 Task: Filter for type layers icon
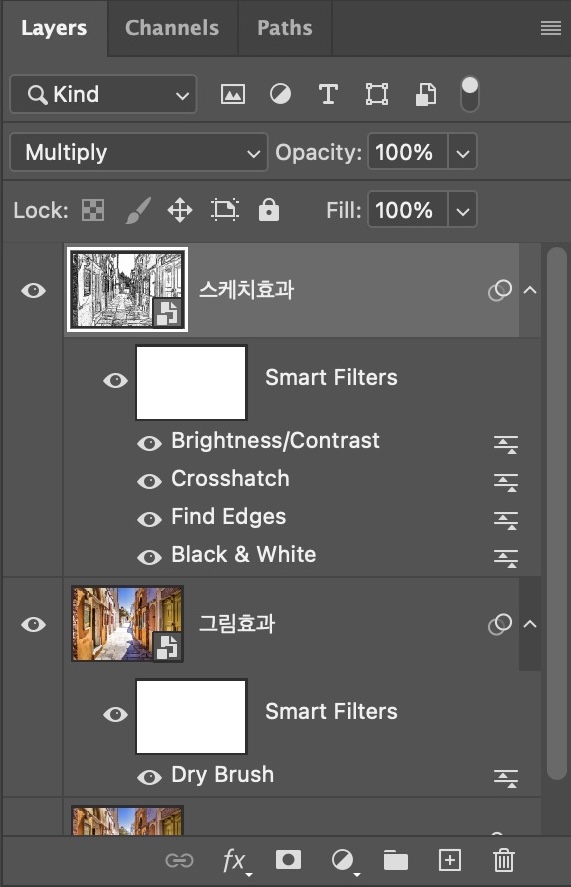tap(328, 94)
